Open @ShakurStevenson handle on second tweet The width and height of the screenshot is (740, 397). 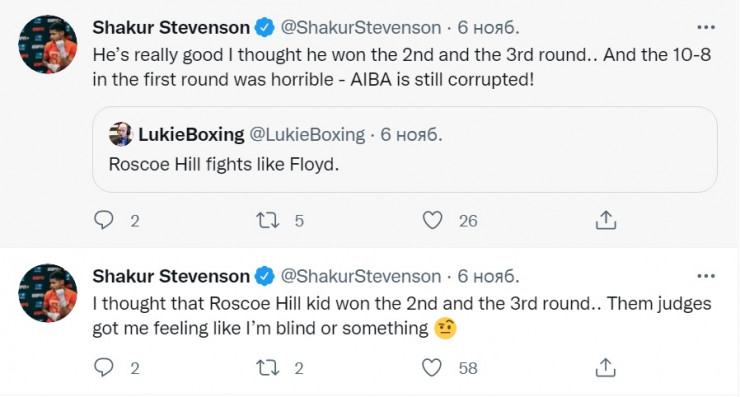pos(361,276)
